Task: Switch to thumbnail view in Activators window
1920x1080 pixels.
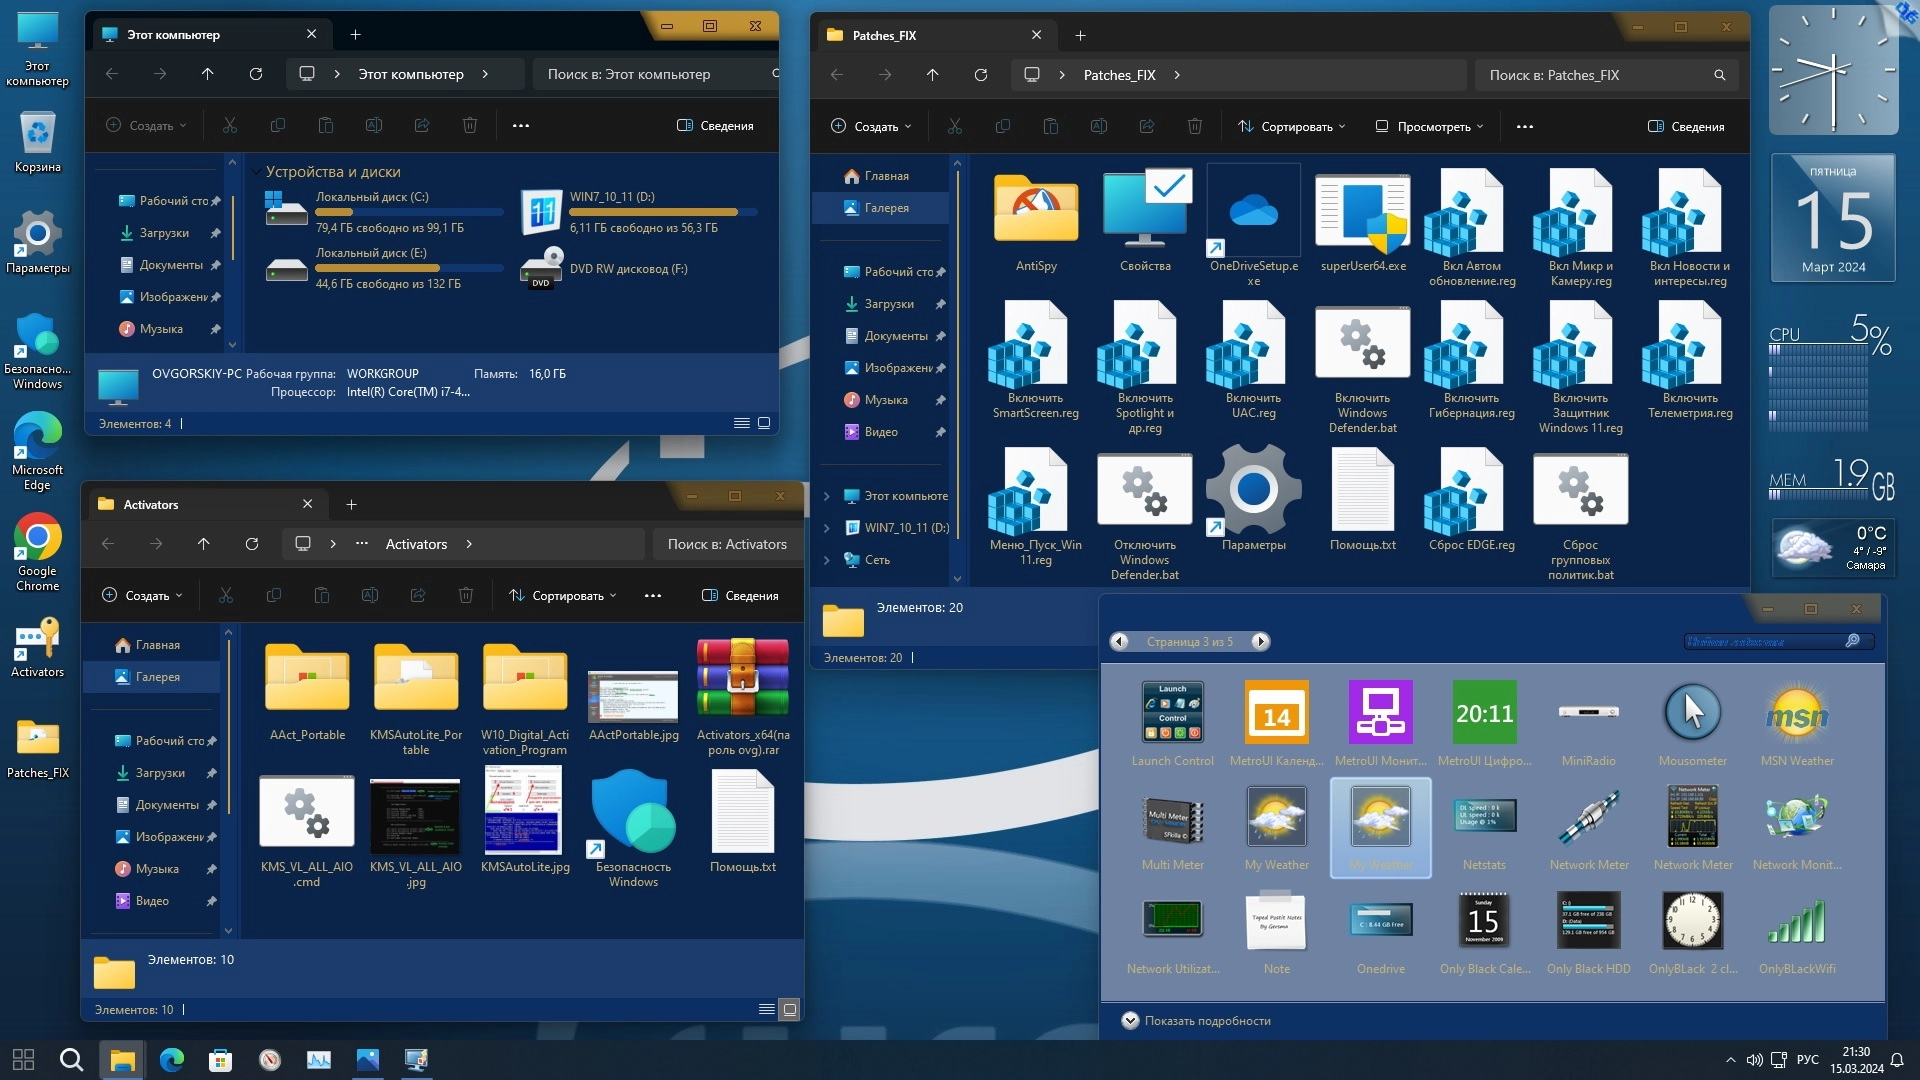Action: pyautogui.click(x=789, y=1009)
